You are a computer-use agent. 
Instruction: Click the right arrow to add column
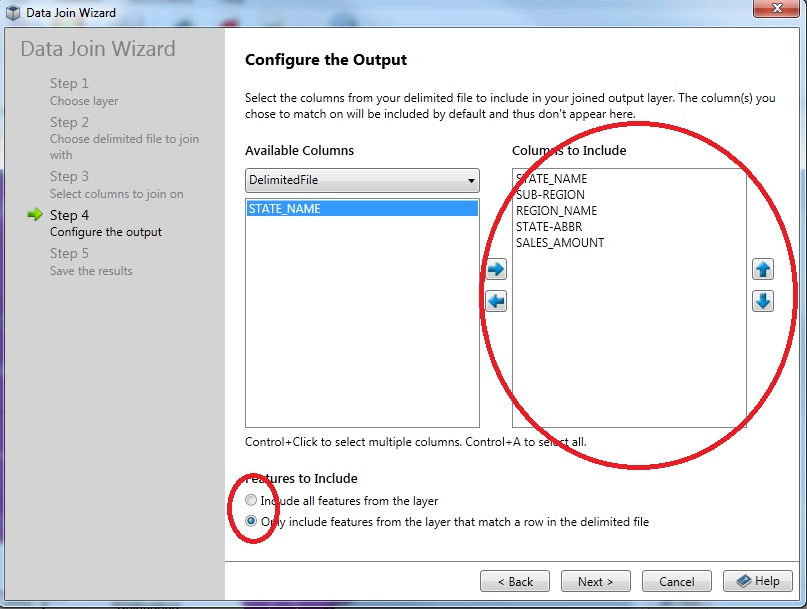496,269
